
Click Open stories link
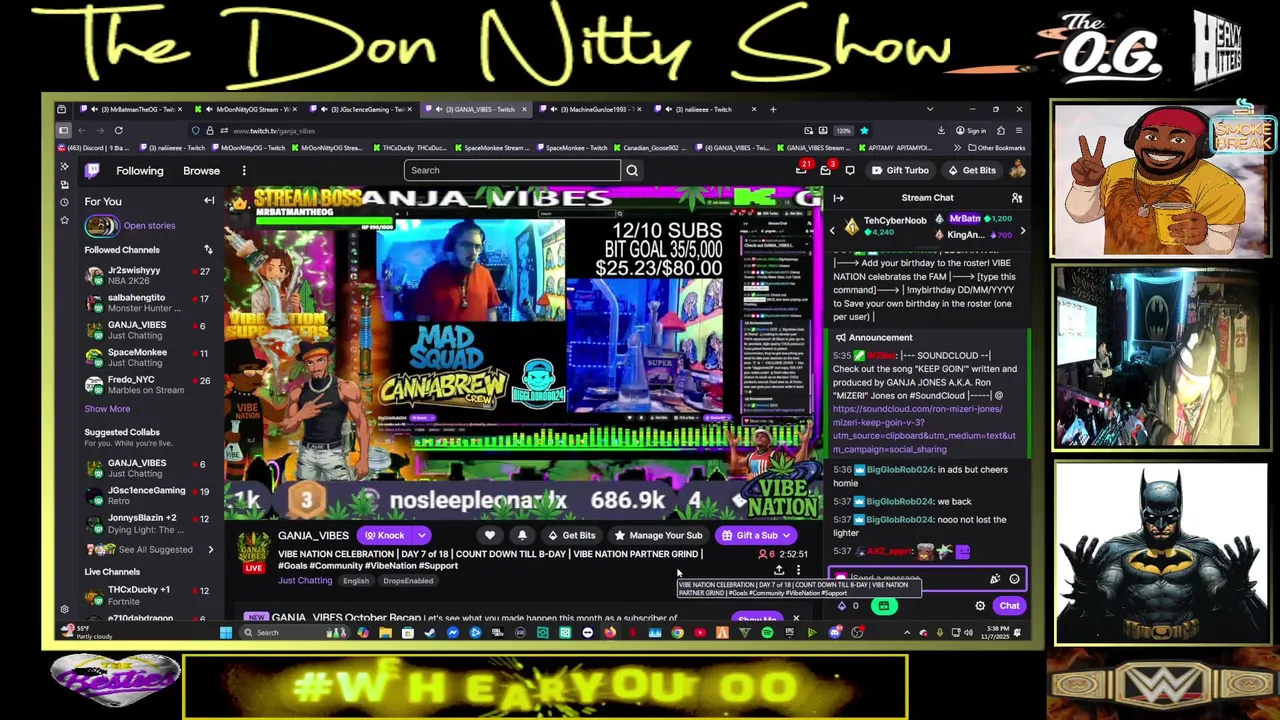(149, 226)
